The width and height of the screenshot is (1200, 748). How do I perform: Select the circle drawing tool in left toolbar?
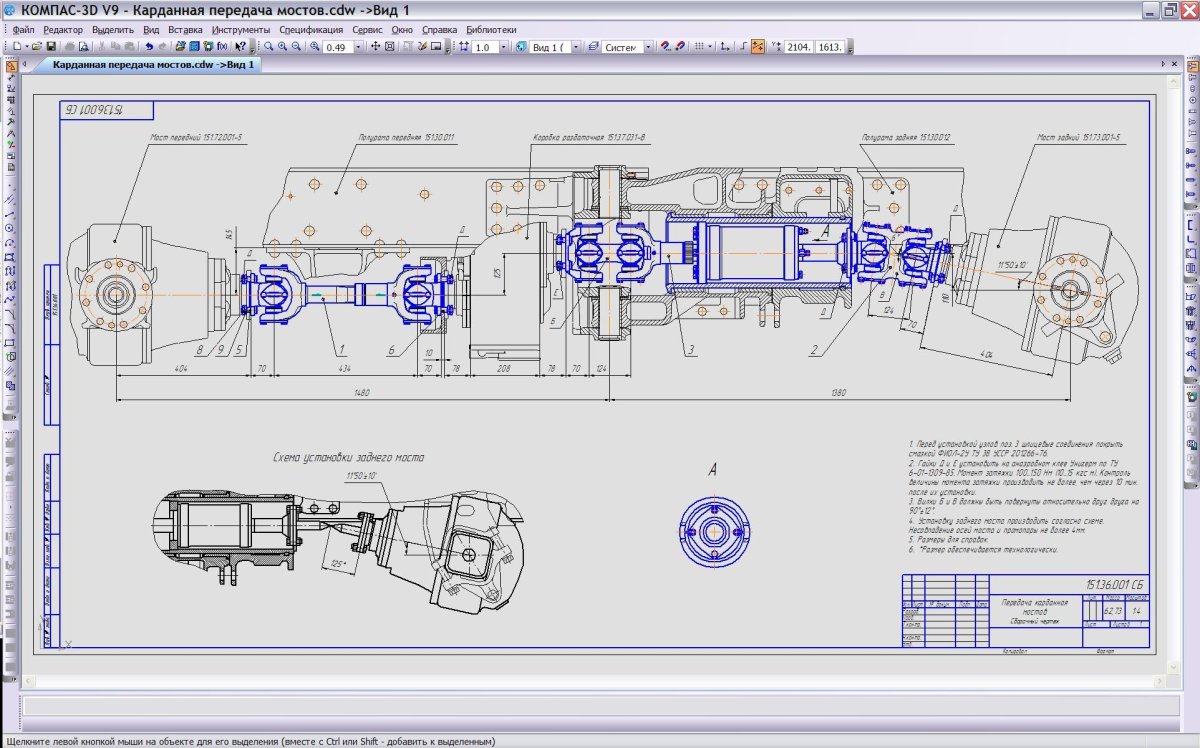click(x=9, y=228)
